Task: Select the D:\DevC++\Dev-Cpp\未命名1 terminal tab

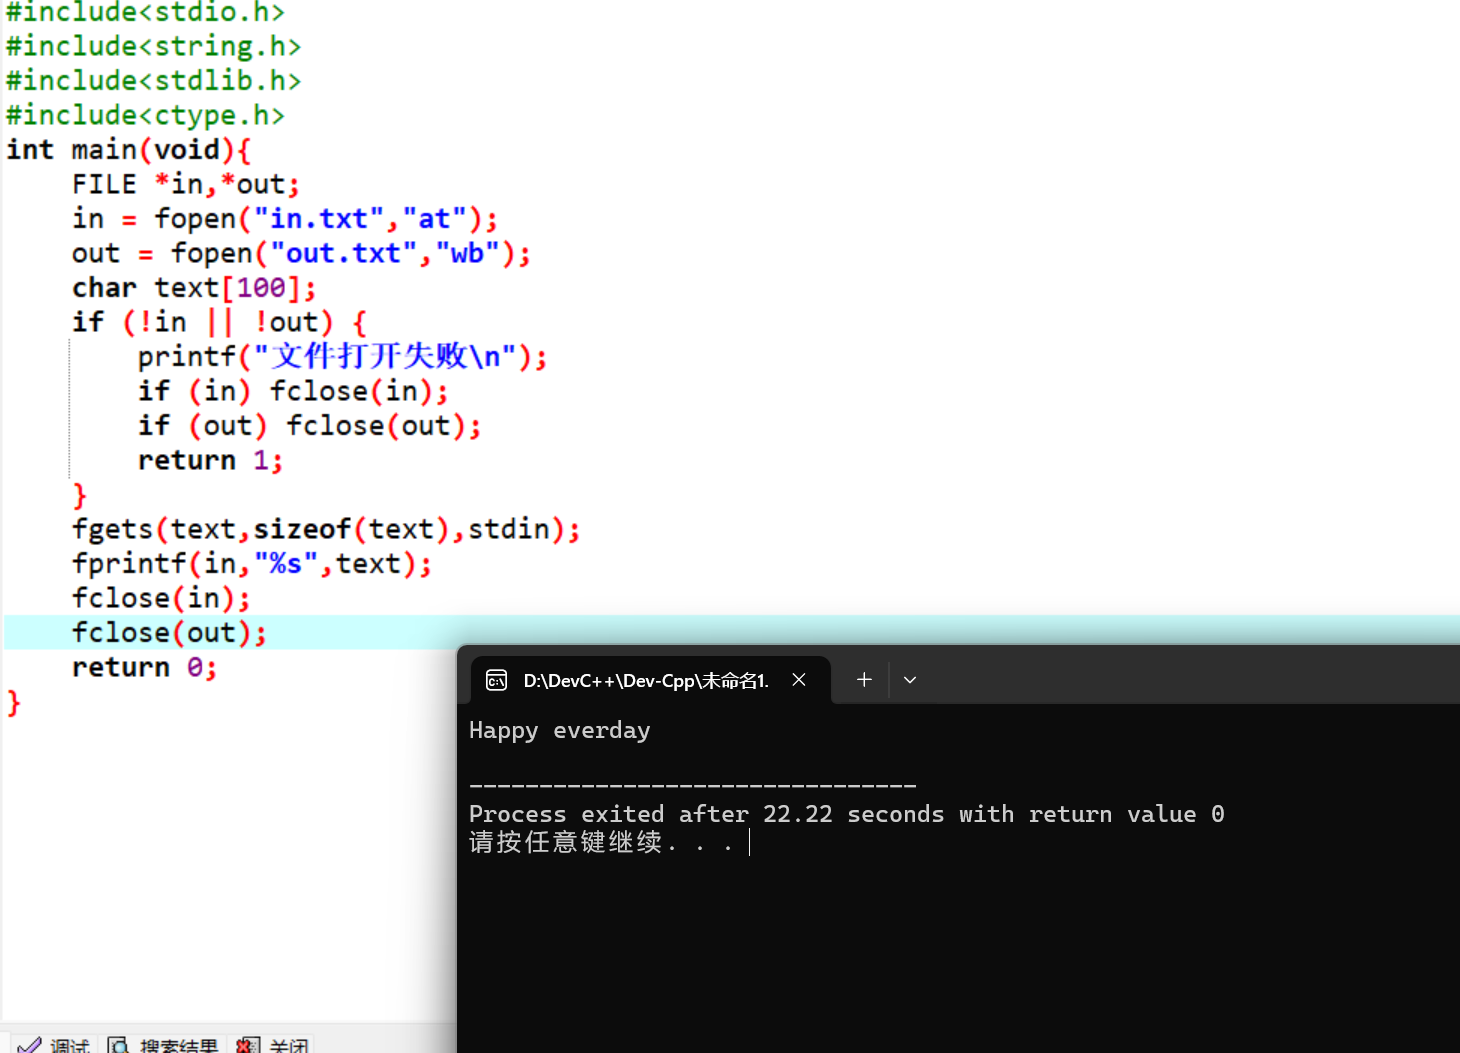Action: [x=645, y=680]
